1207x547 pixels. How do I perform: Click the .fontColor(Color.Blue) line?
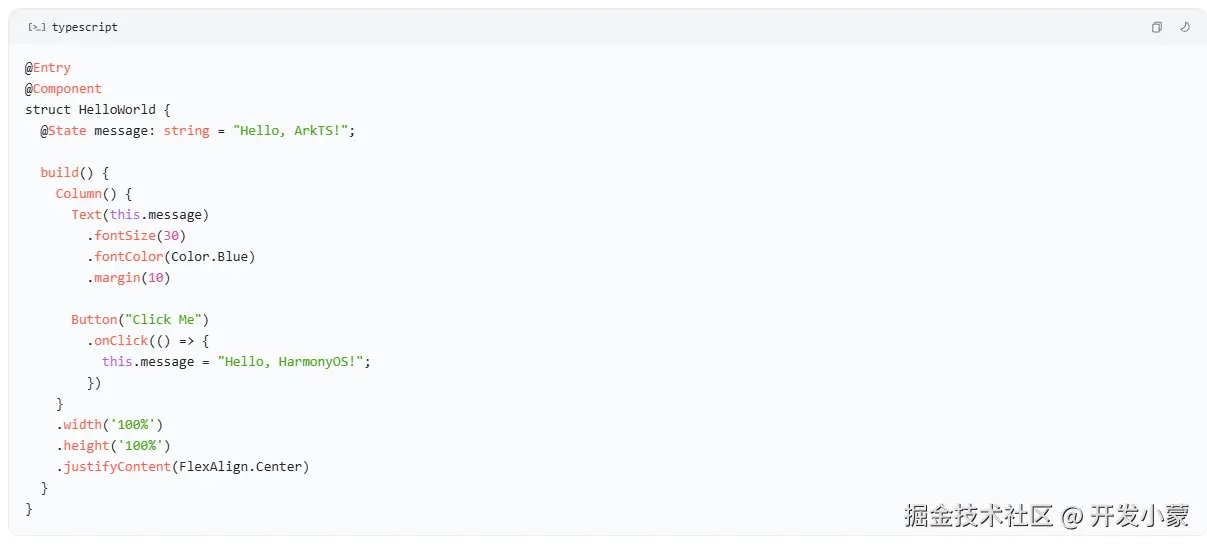(171, 256)
